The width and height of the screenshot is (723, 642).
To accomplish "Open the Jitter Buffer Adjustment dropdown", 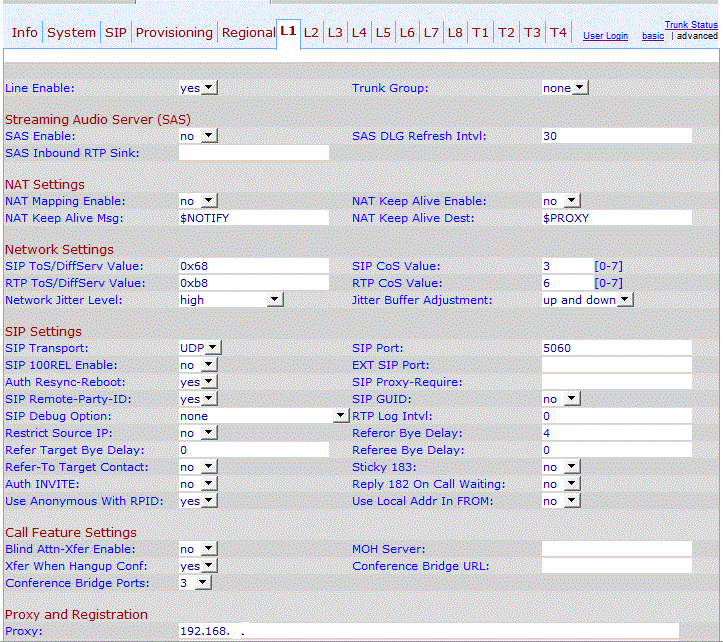I will (x=587, y=300).
